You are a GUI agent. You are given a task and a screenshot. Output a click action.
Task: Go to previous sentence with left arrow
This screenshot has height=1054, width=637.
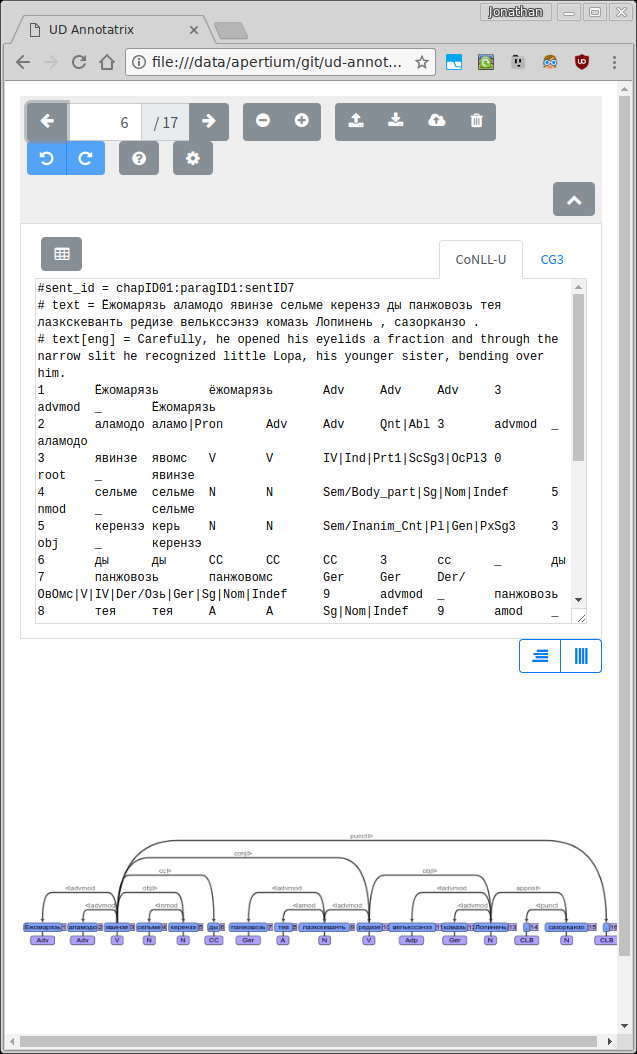pyautogui.click(x=47, y=122)
